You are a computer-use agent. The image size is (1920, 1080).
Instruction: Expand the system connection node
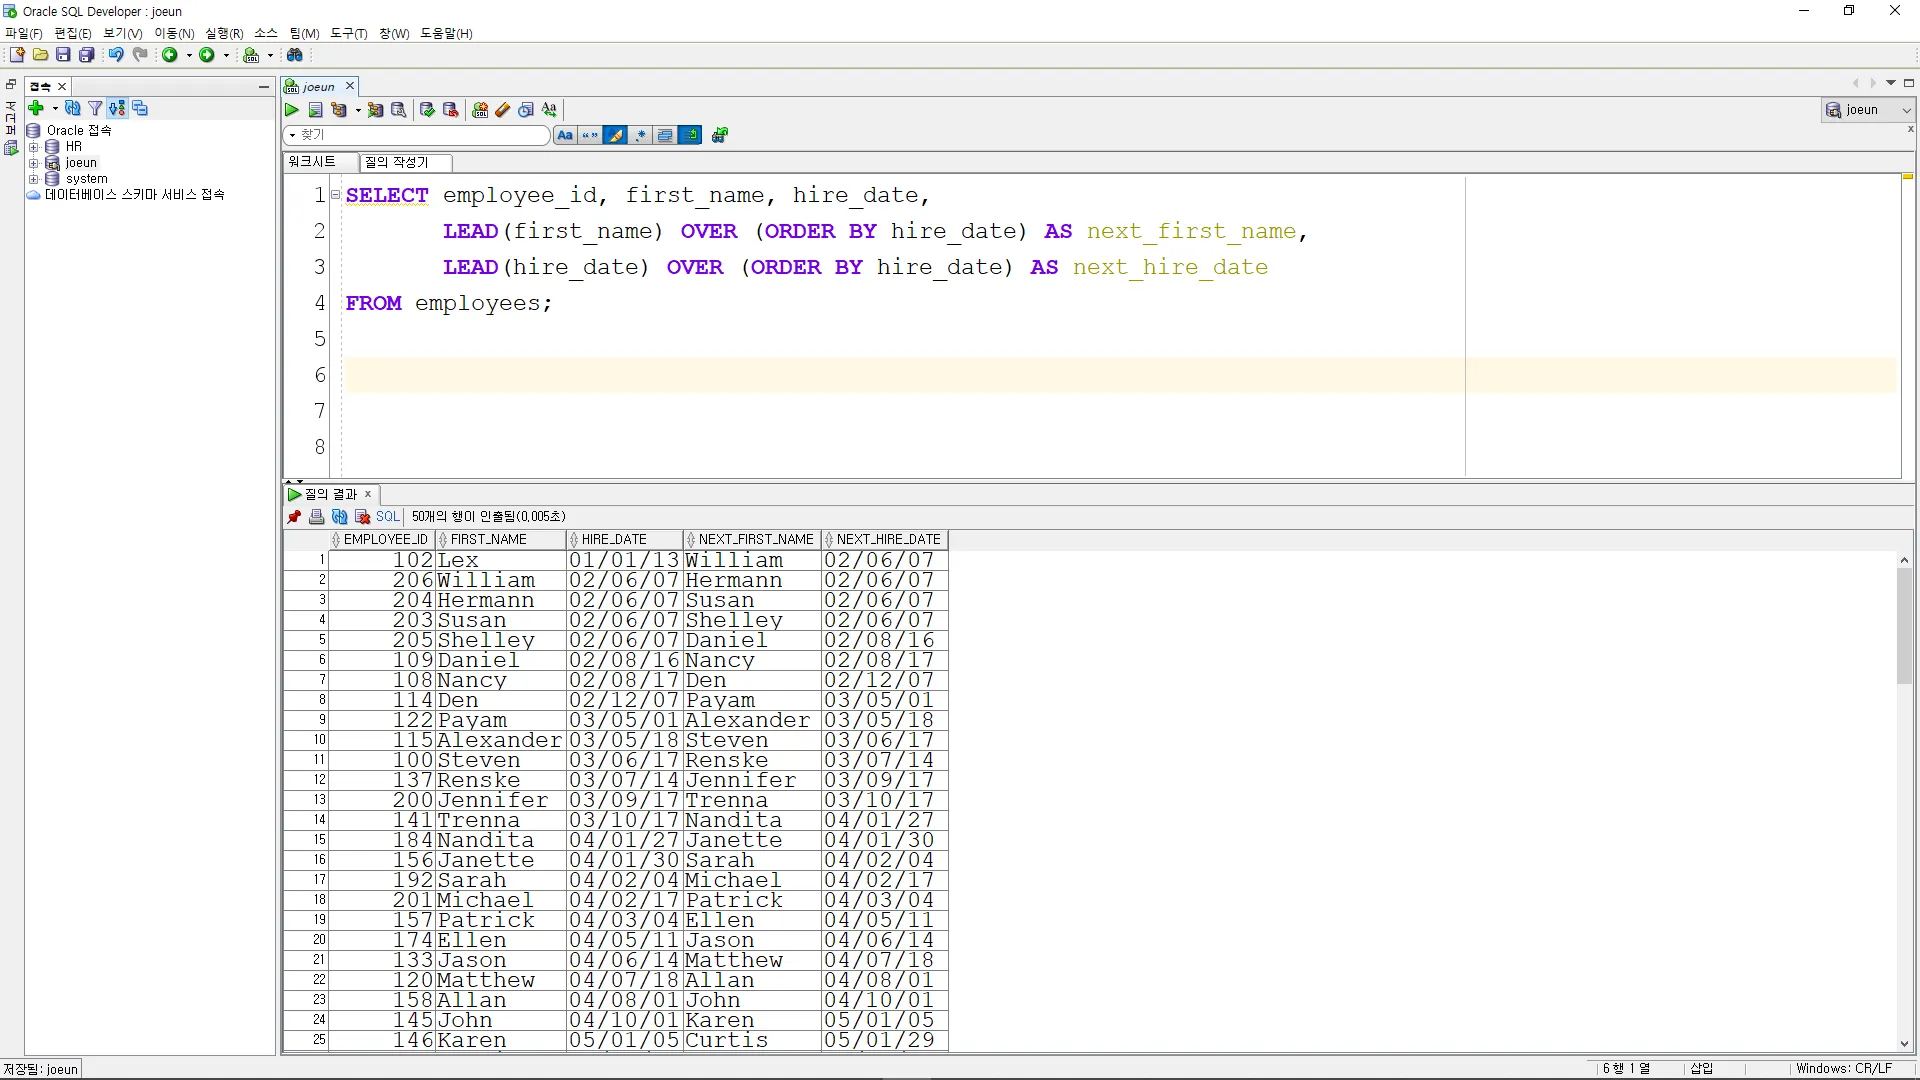(x=33, y=179)
